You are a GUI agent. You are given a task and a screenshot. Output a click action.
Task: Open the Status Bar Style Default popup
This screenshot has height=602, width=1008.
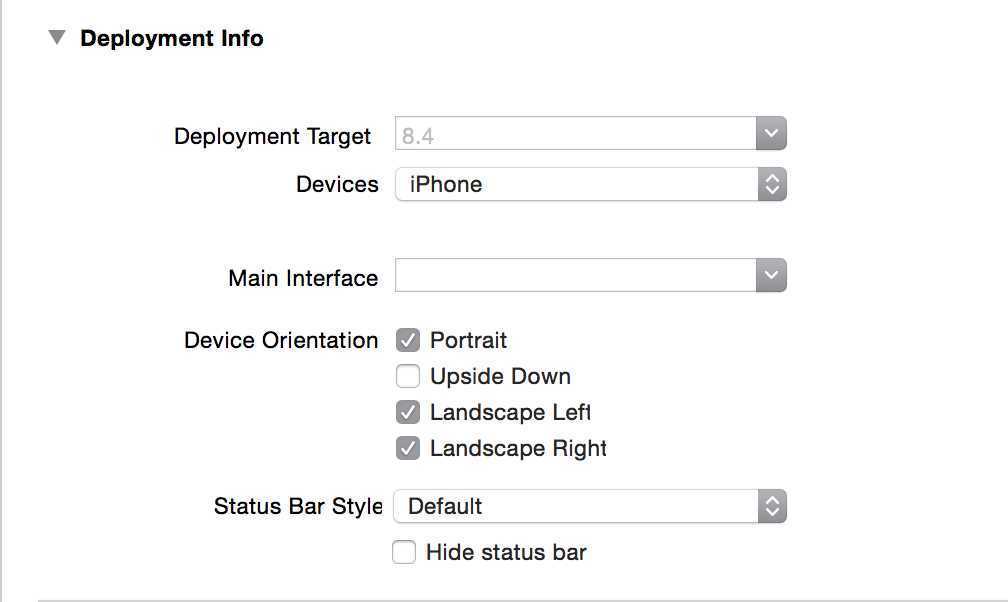point(575,506)
